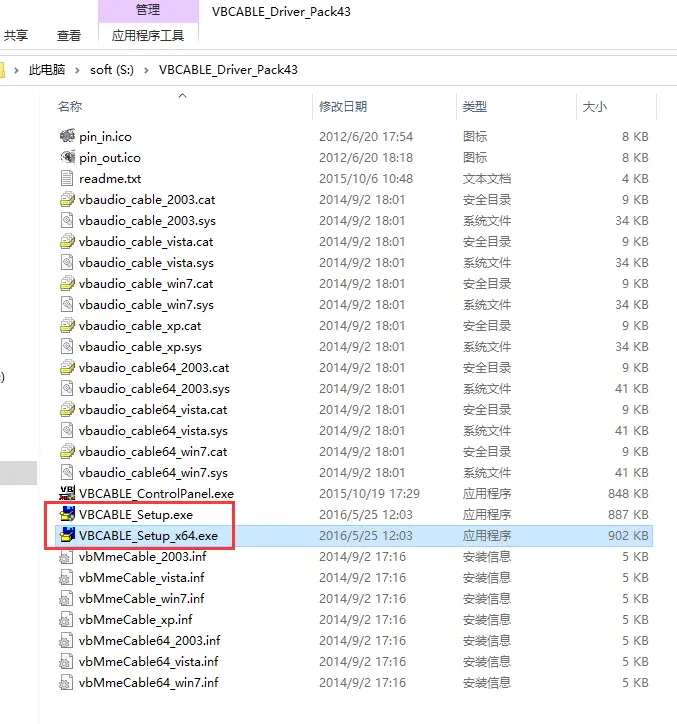The width and height of the screenshot is (677, 724).
Task: Click the vbaudio_cable_win7.cat catalog icon
Action: point(67,284)
